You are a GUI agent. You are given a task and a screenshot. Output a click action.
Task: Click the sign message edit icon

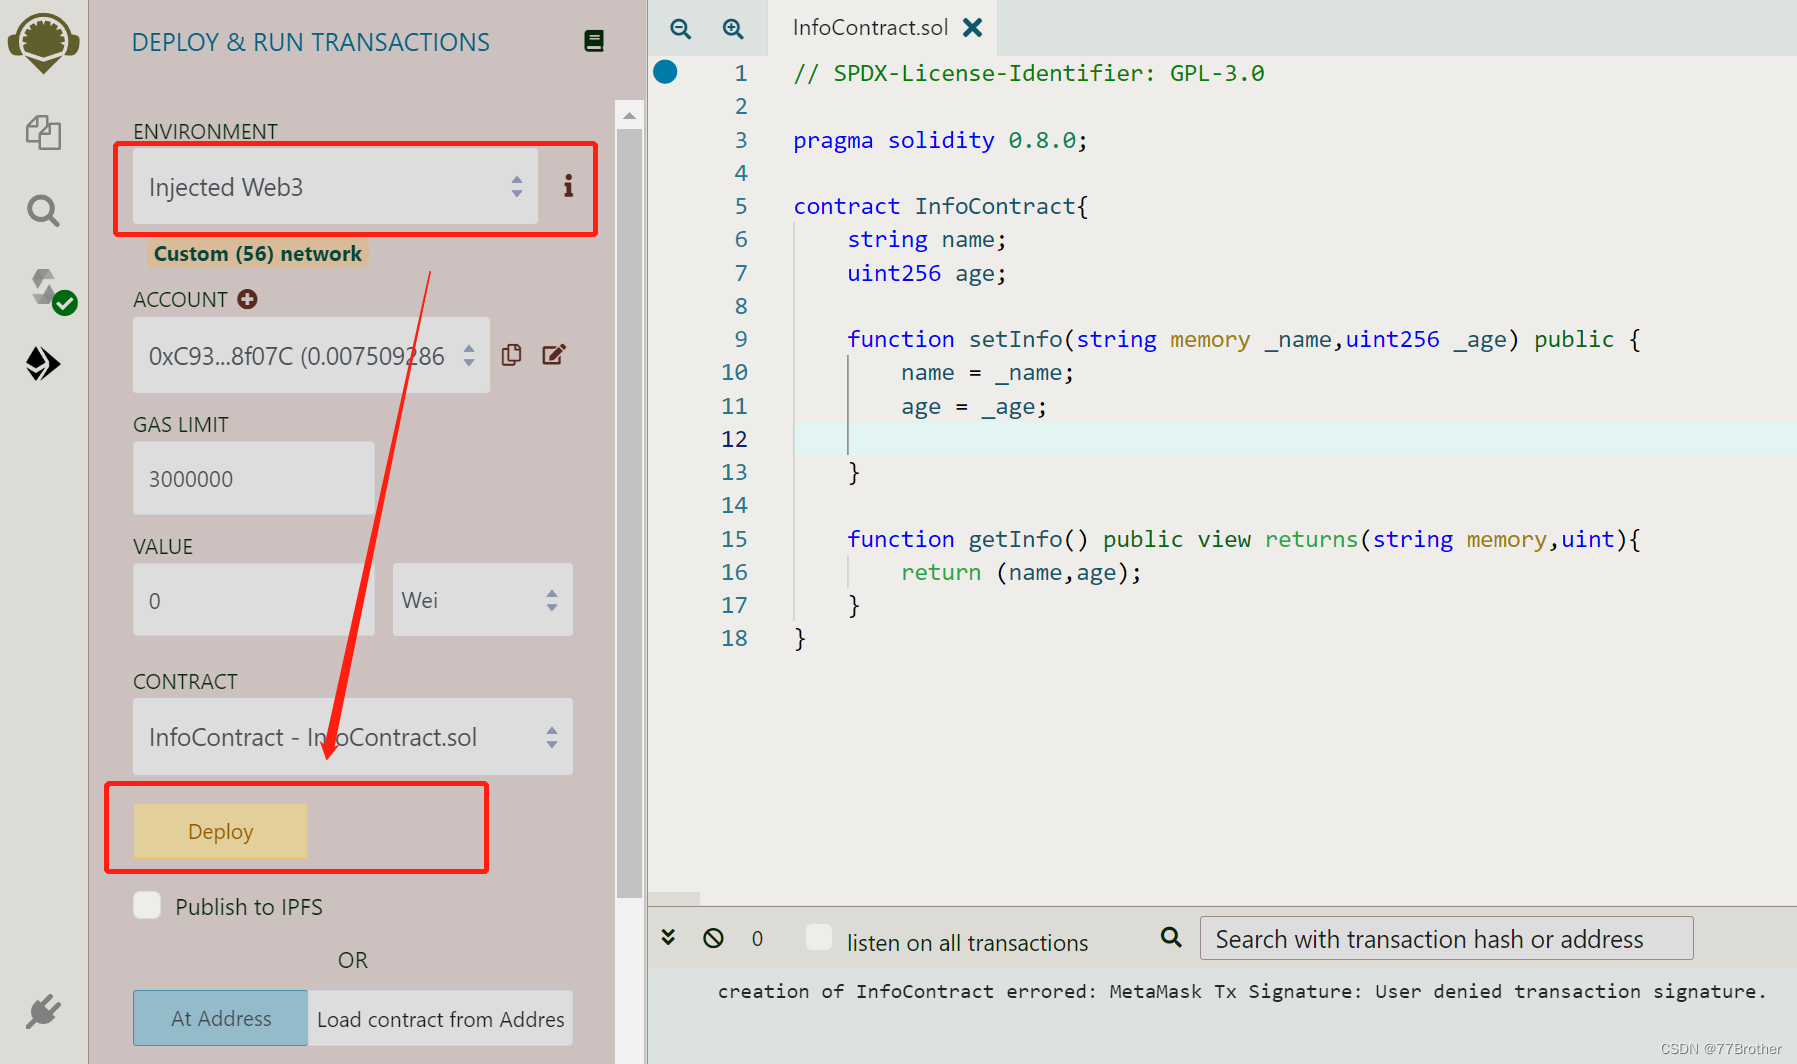pyautogui.click(x=554, y=355)
